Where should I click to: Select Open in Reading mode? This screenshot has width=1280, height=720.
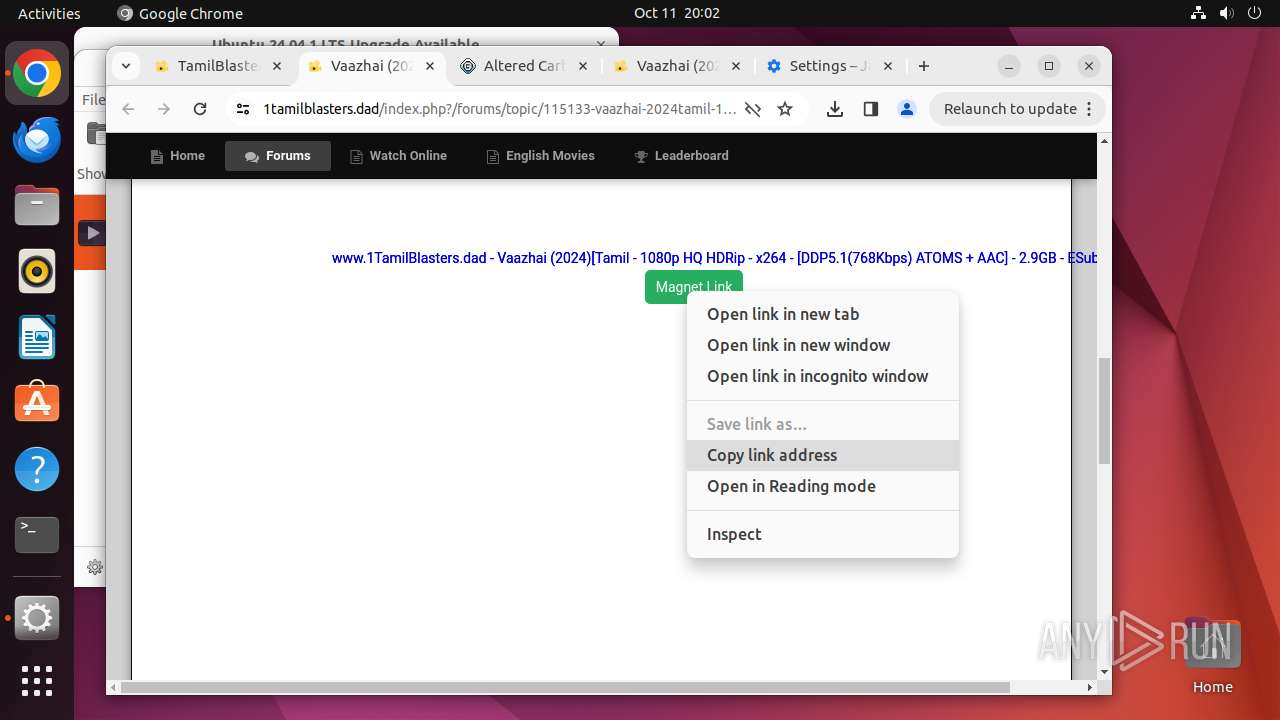coord(823,486)
